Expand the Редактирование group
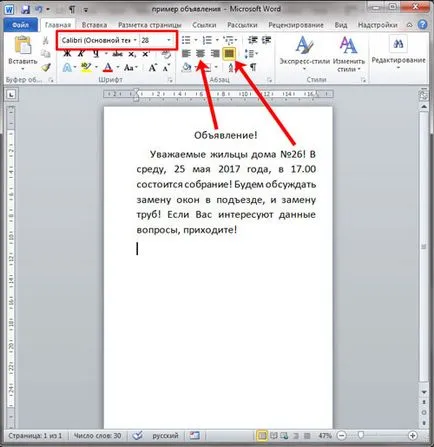Image resolution: width=434 pixels, height=447 pixels. coord(398,52)
